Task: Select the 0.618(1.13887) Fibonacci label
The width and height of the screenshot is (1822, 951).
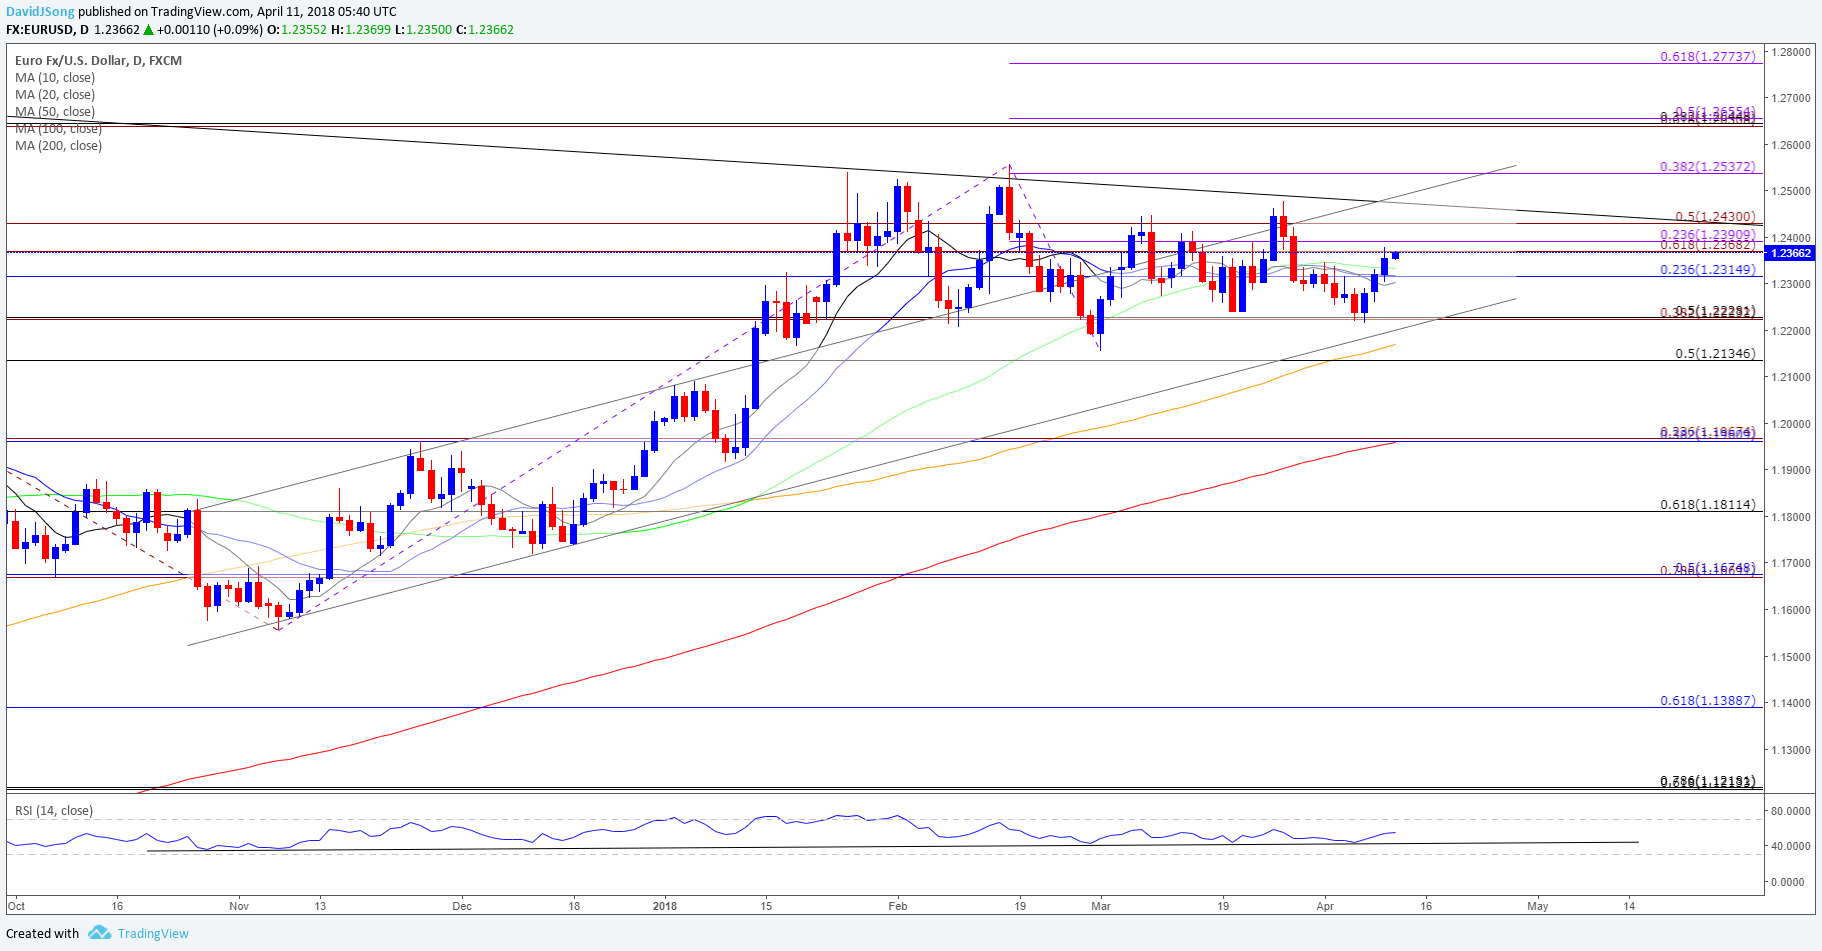Action: (1708, 700)
